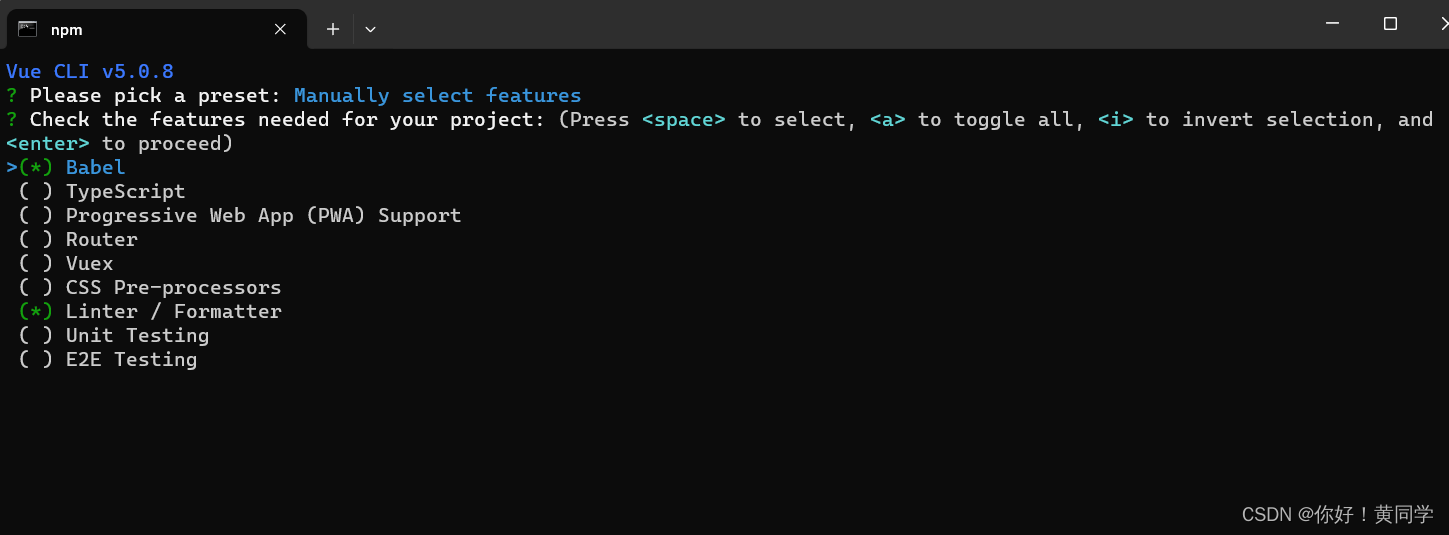The height and width of the screenshot is (535, 1449).
Task: Toggle the Router feature checkbox
Action: click(x=36, y=239)
